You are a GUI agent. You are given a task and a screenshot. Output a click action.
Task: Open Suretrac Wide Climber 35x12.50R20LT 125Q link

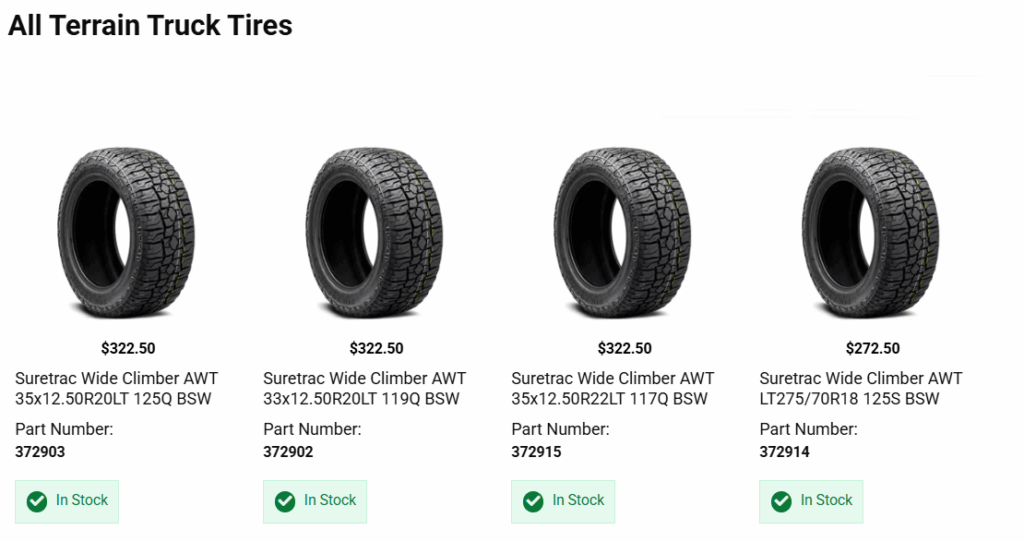point(116,389)
